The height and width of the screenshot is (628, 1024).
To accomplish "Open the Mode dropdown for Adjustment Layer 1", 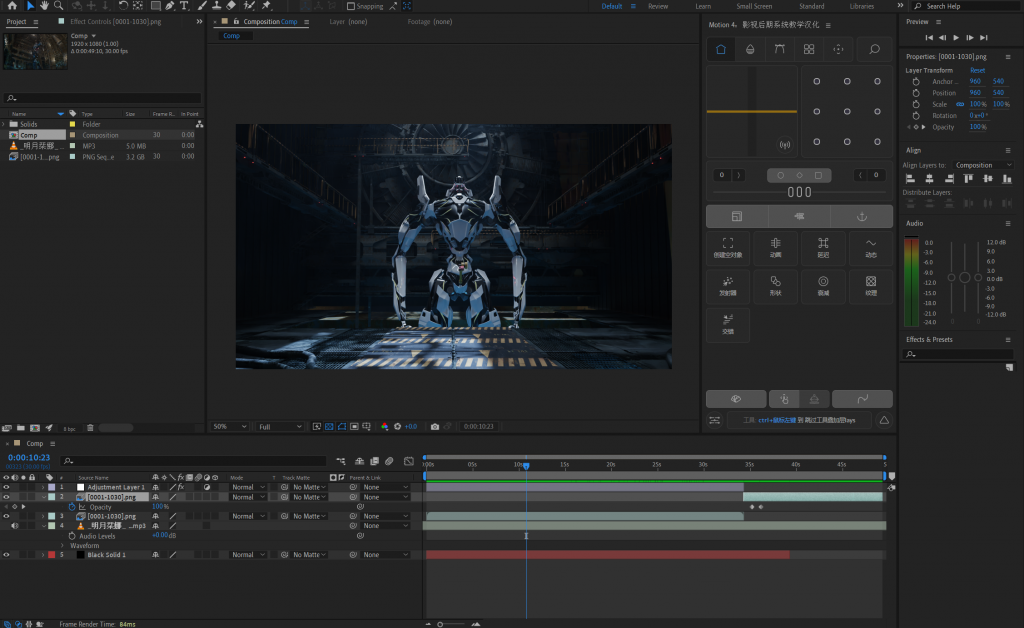I will tap(248, 487).
